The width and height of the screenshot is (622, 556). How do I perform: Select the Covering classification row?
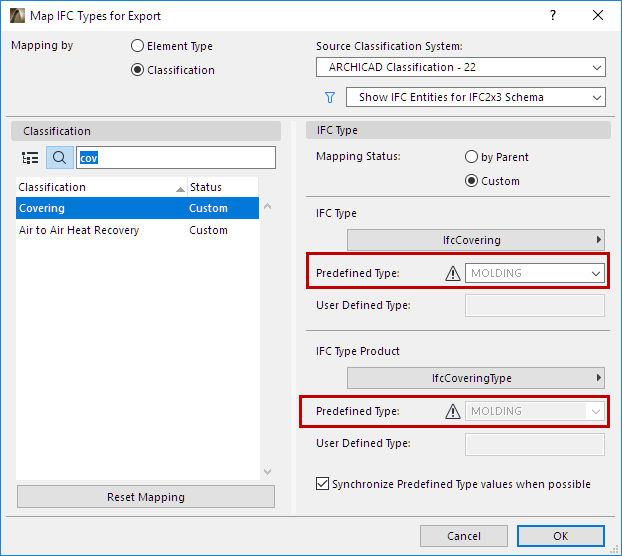coord(137,208)
